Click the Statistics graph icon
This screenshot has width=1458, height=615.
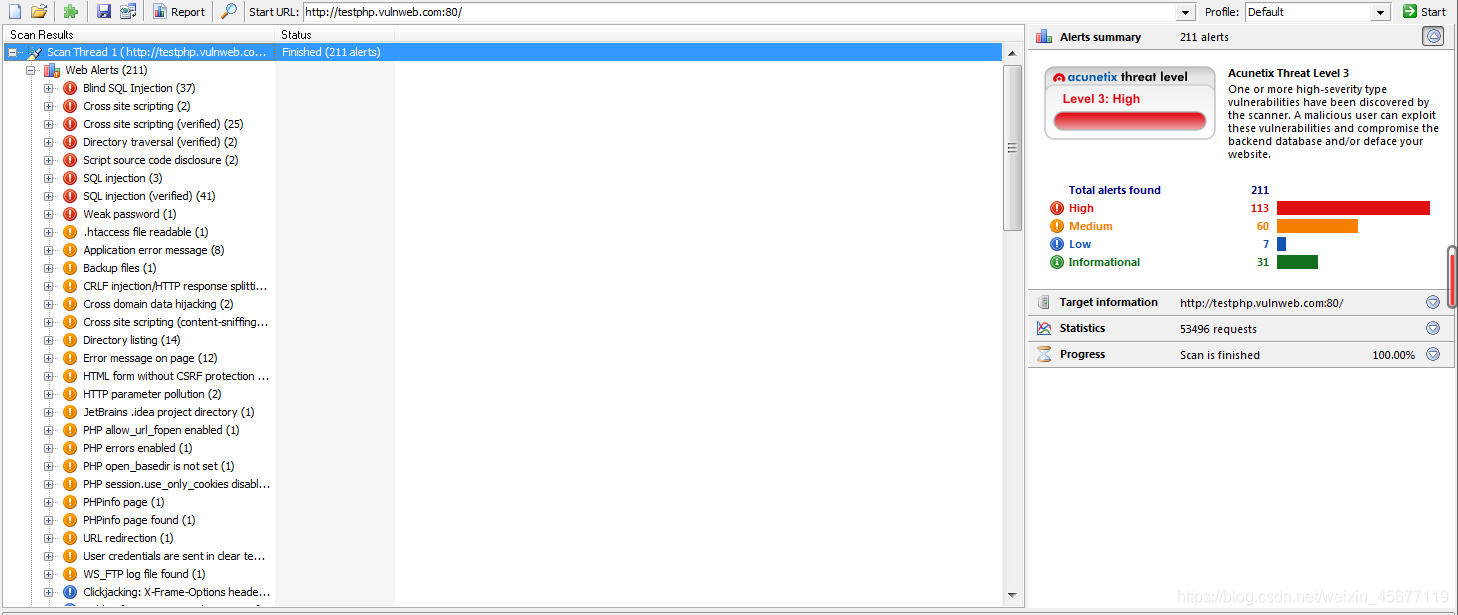pos(1044,328)
